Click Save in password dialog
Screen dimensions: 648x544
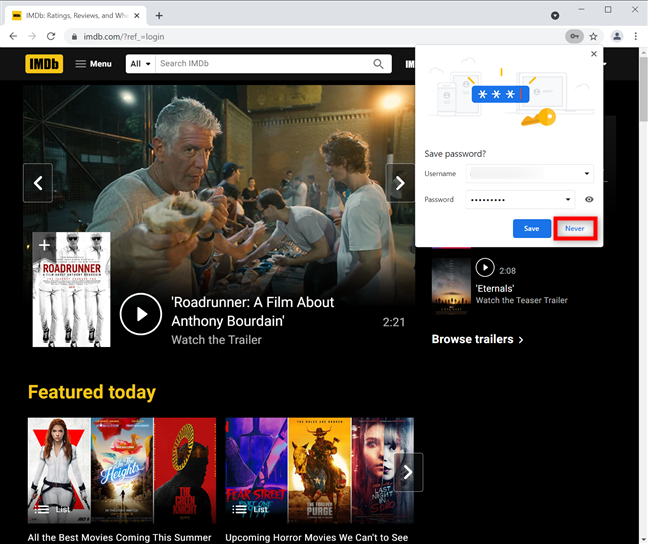pyautogui.click(x=531, y=229)
